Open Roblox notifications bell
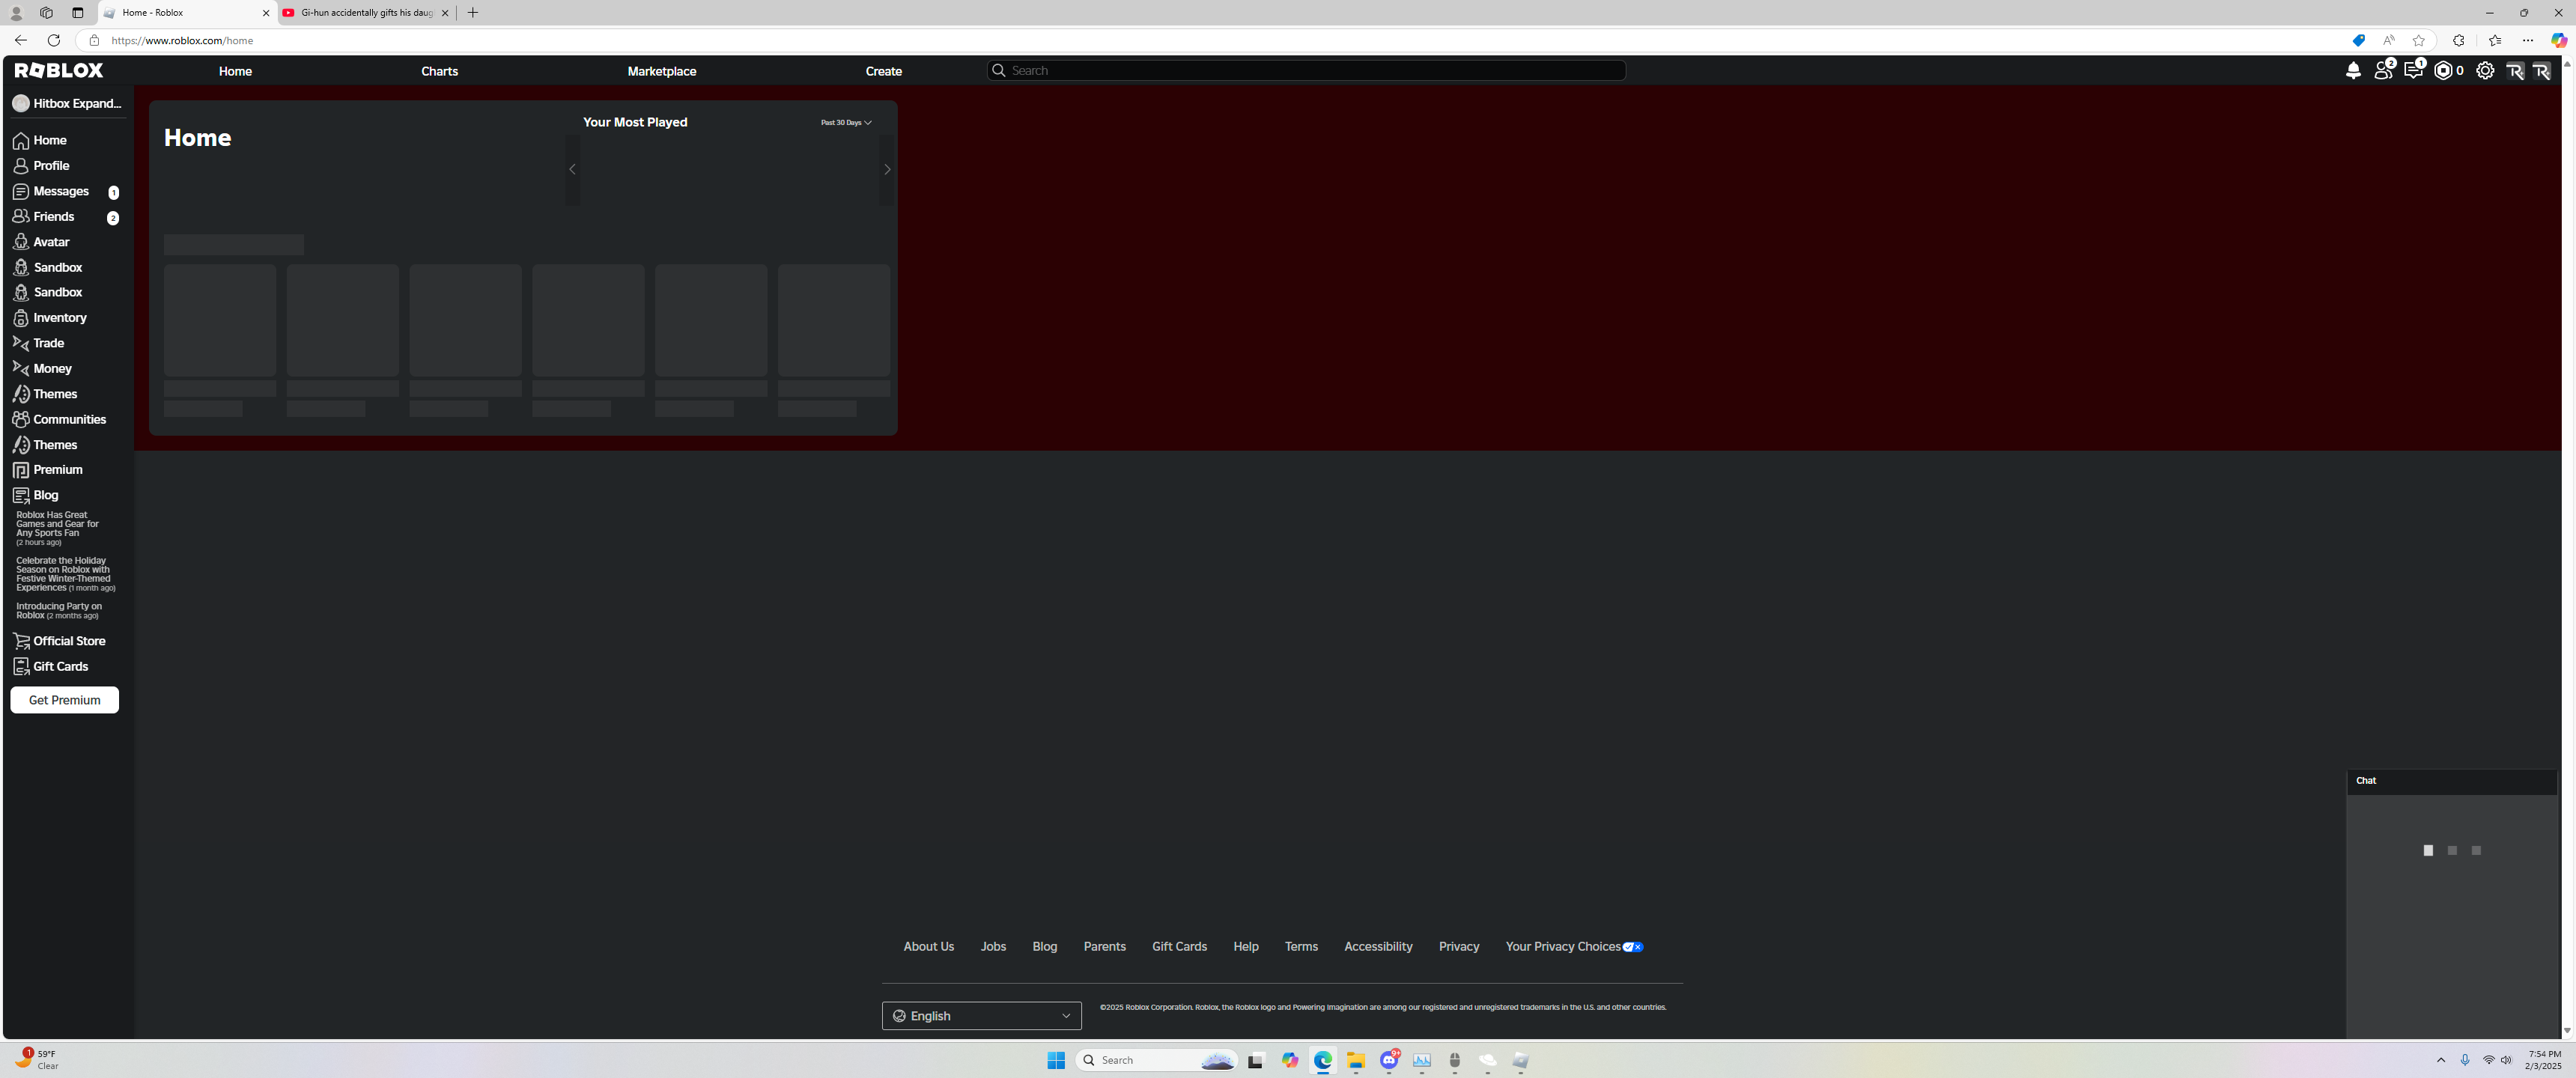Screen dimensions: 2576x1078 pos(2353,71)
